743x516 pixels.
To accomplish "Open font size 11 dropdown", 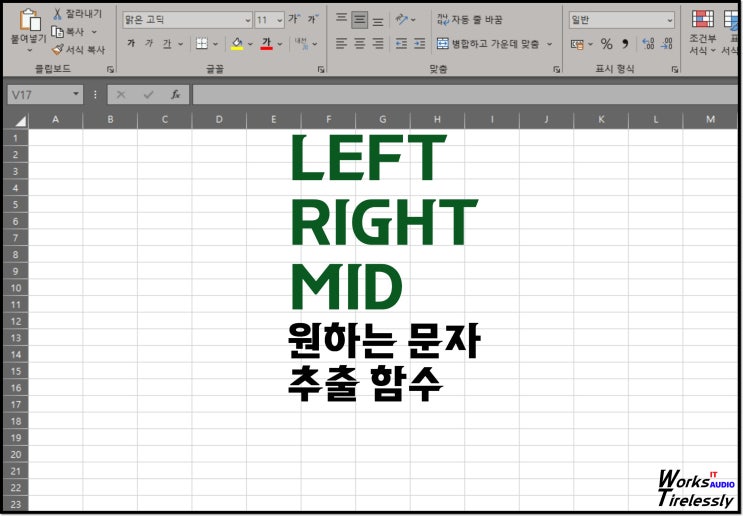I will pyautogui.click(x=280, y=20).
